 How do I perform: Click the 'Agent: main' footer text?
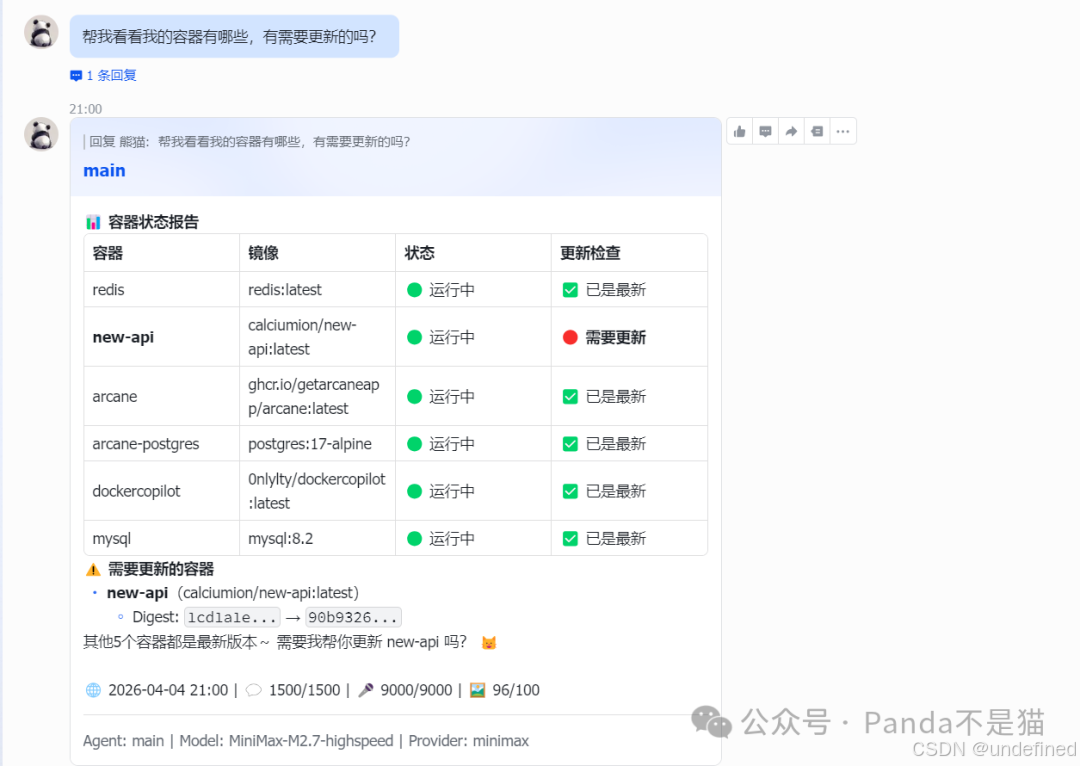pos(123,741)
